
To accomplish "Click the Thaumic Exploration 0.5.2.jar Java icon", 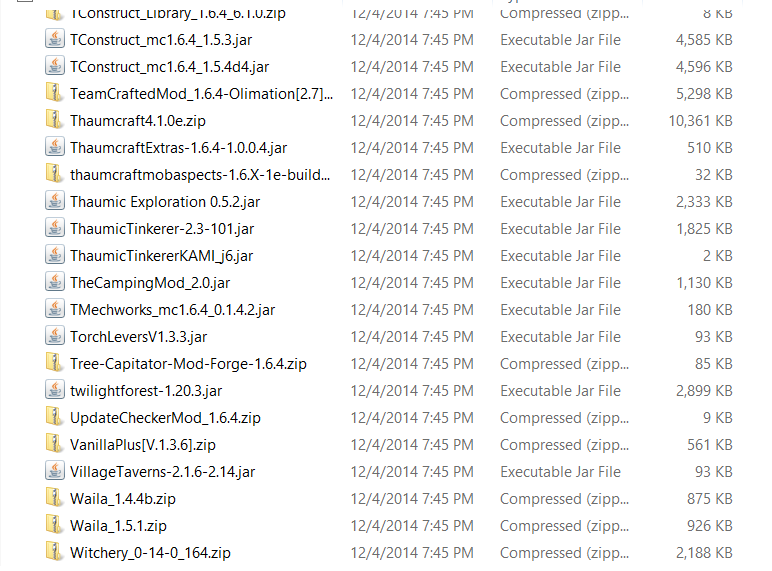I will [55, 201].
